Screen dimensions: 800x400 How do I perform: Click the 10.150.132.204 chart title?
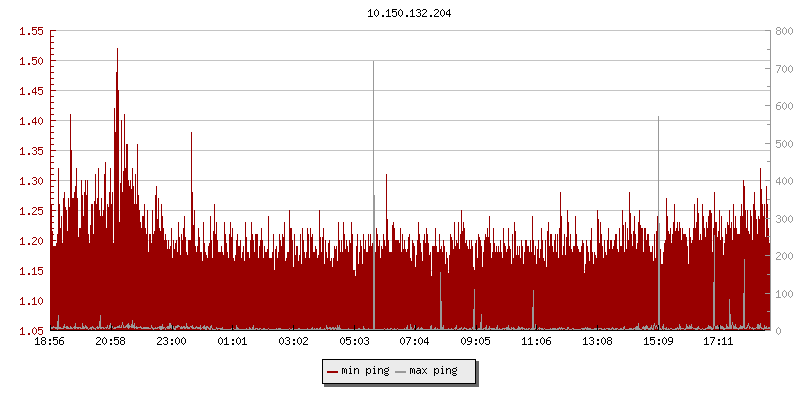tap(400, 14)
